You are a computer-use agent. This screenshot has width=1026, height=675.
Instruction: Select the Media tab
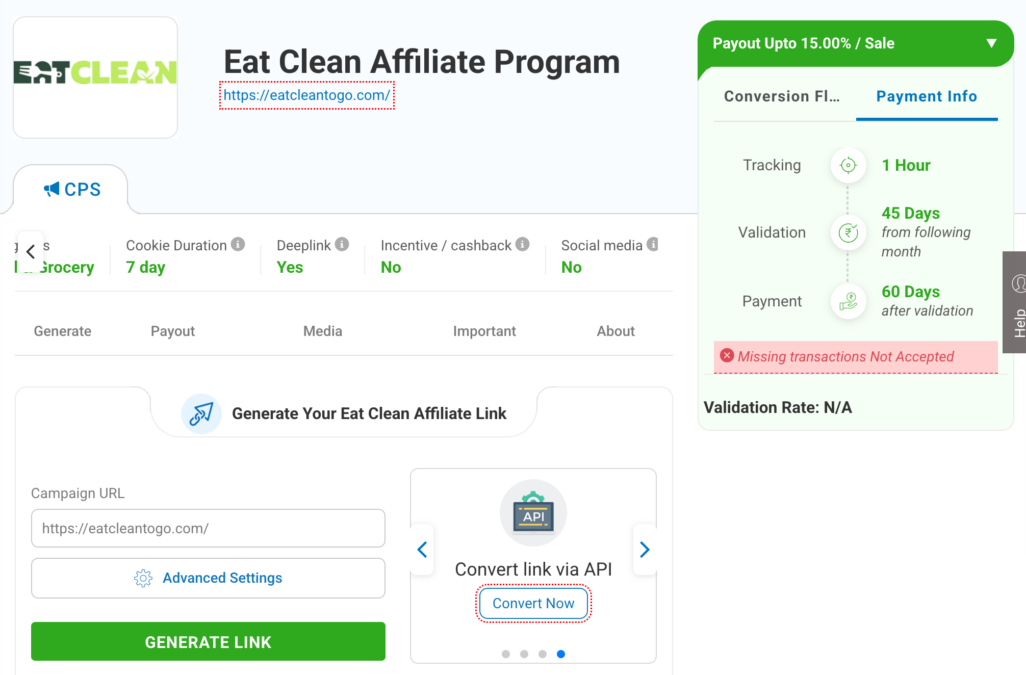coord(323,331)
